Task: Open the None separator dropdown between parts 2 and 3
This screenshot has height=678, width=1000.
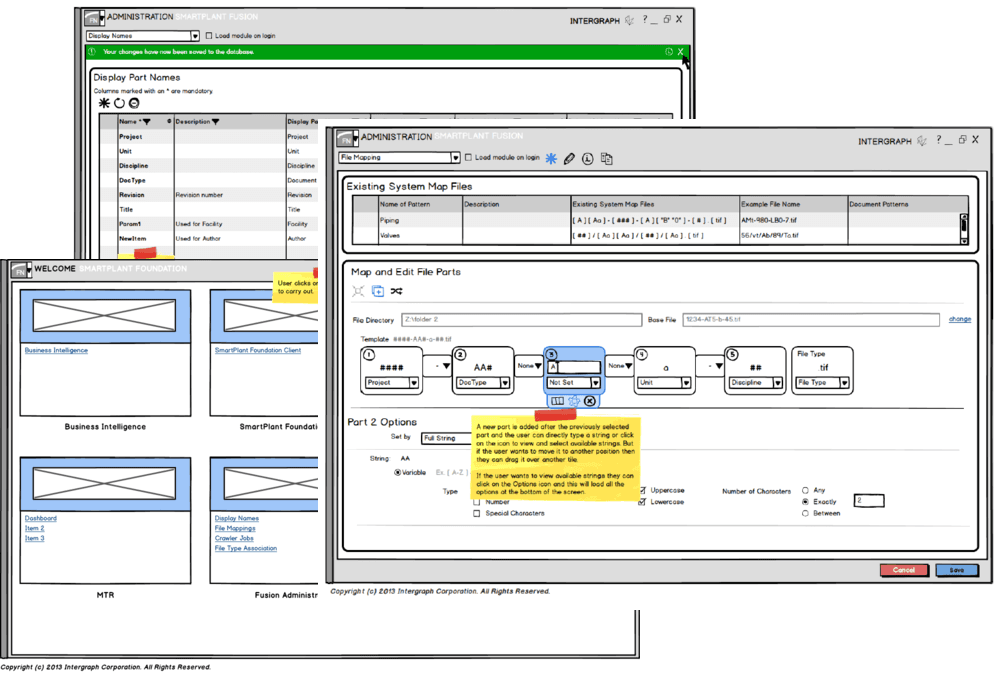Action: pyautogui.click(x=529, y=366)
